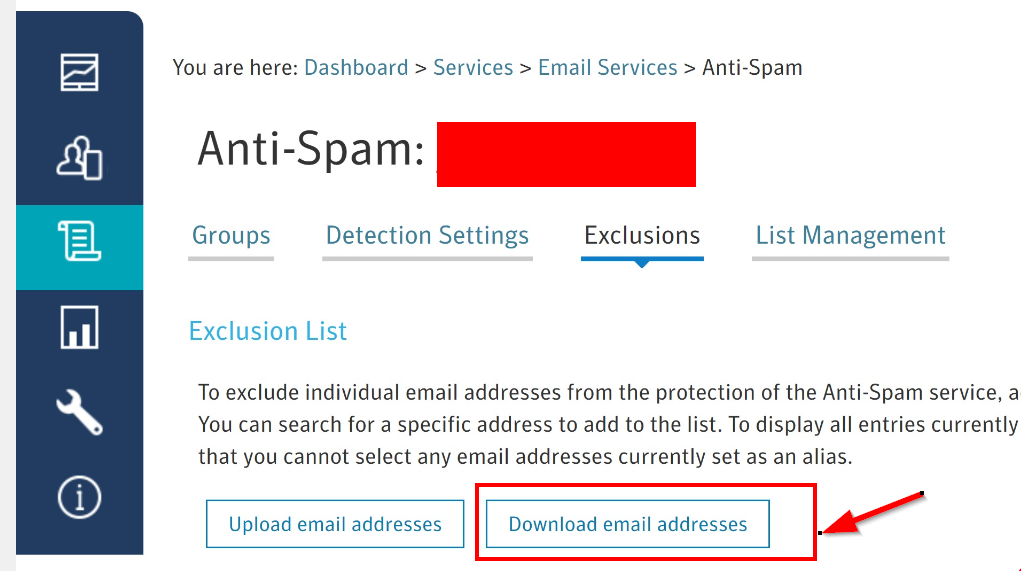Image resolution: width=1021 pixels, height=571 pixels.
Task: Click the wrench tools icon
Action: tap(79, 411)
